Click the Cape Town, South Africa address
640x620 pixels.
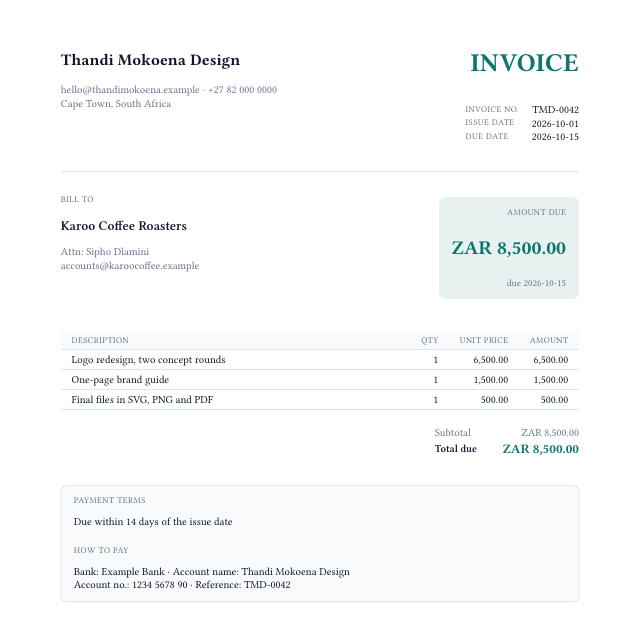116,104
